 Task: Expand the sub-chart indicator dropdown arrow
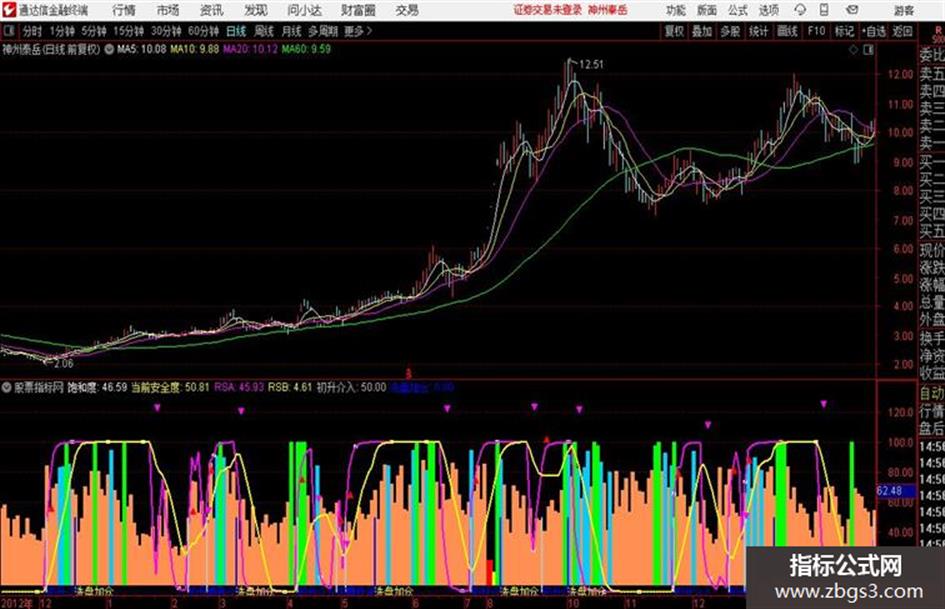7,388
